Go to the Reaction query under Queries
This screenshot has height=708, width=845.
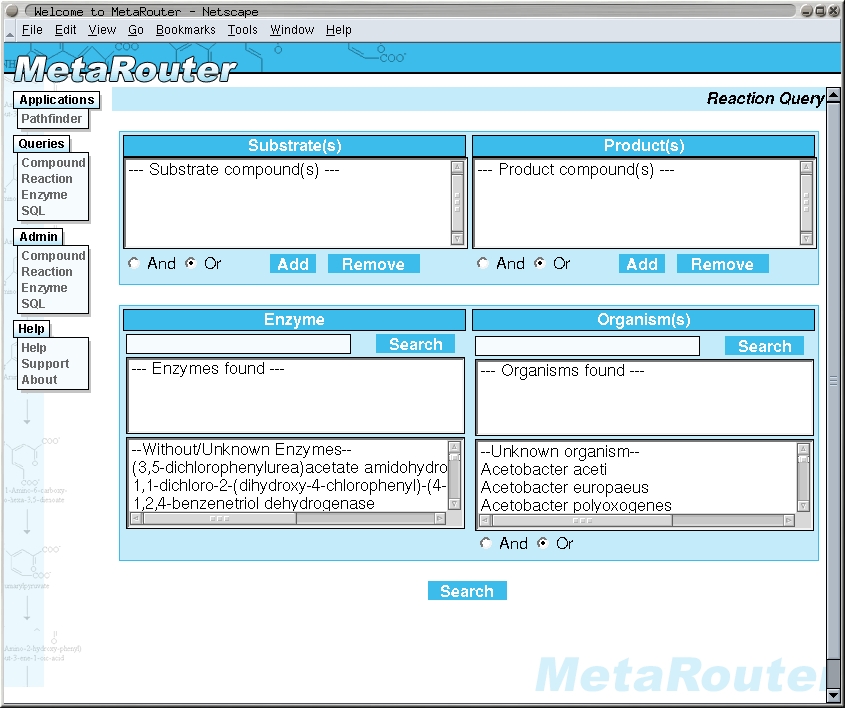(47, 179)
